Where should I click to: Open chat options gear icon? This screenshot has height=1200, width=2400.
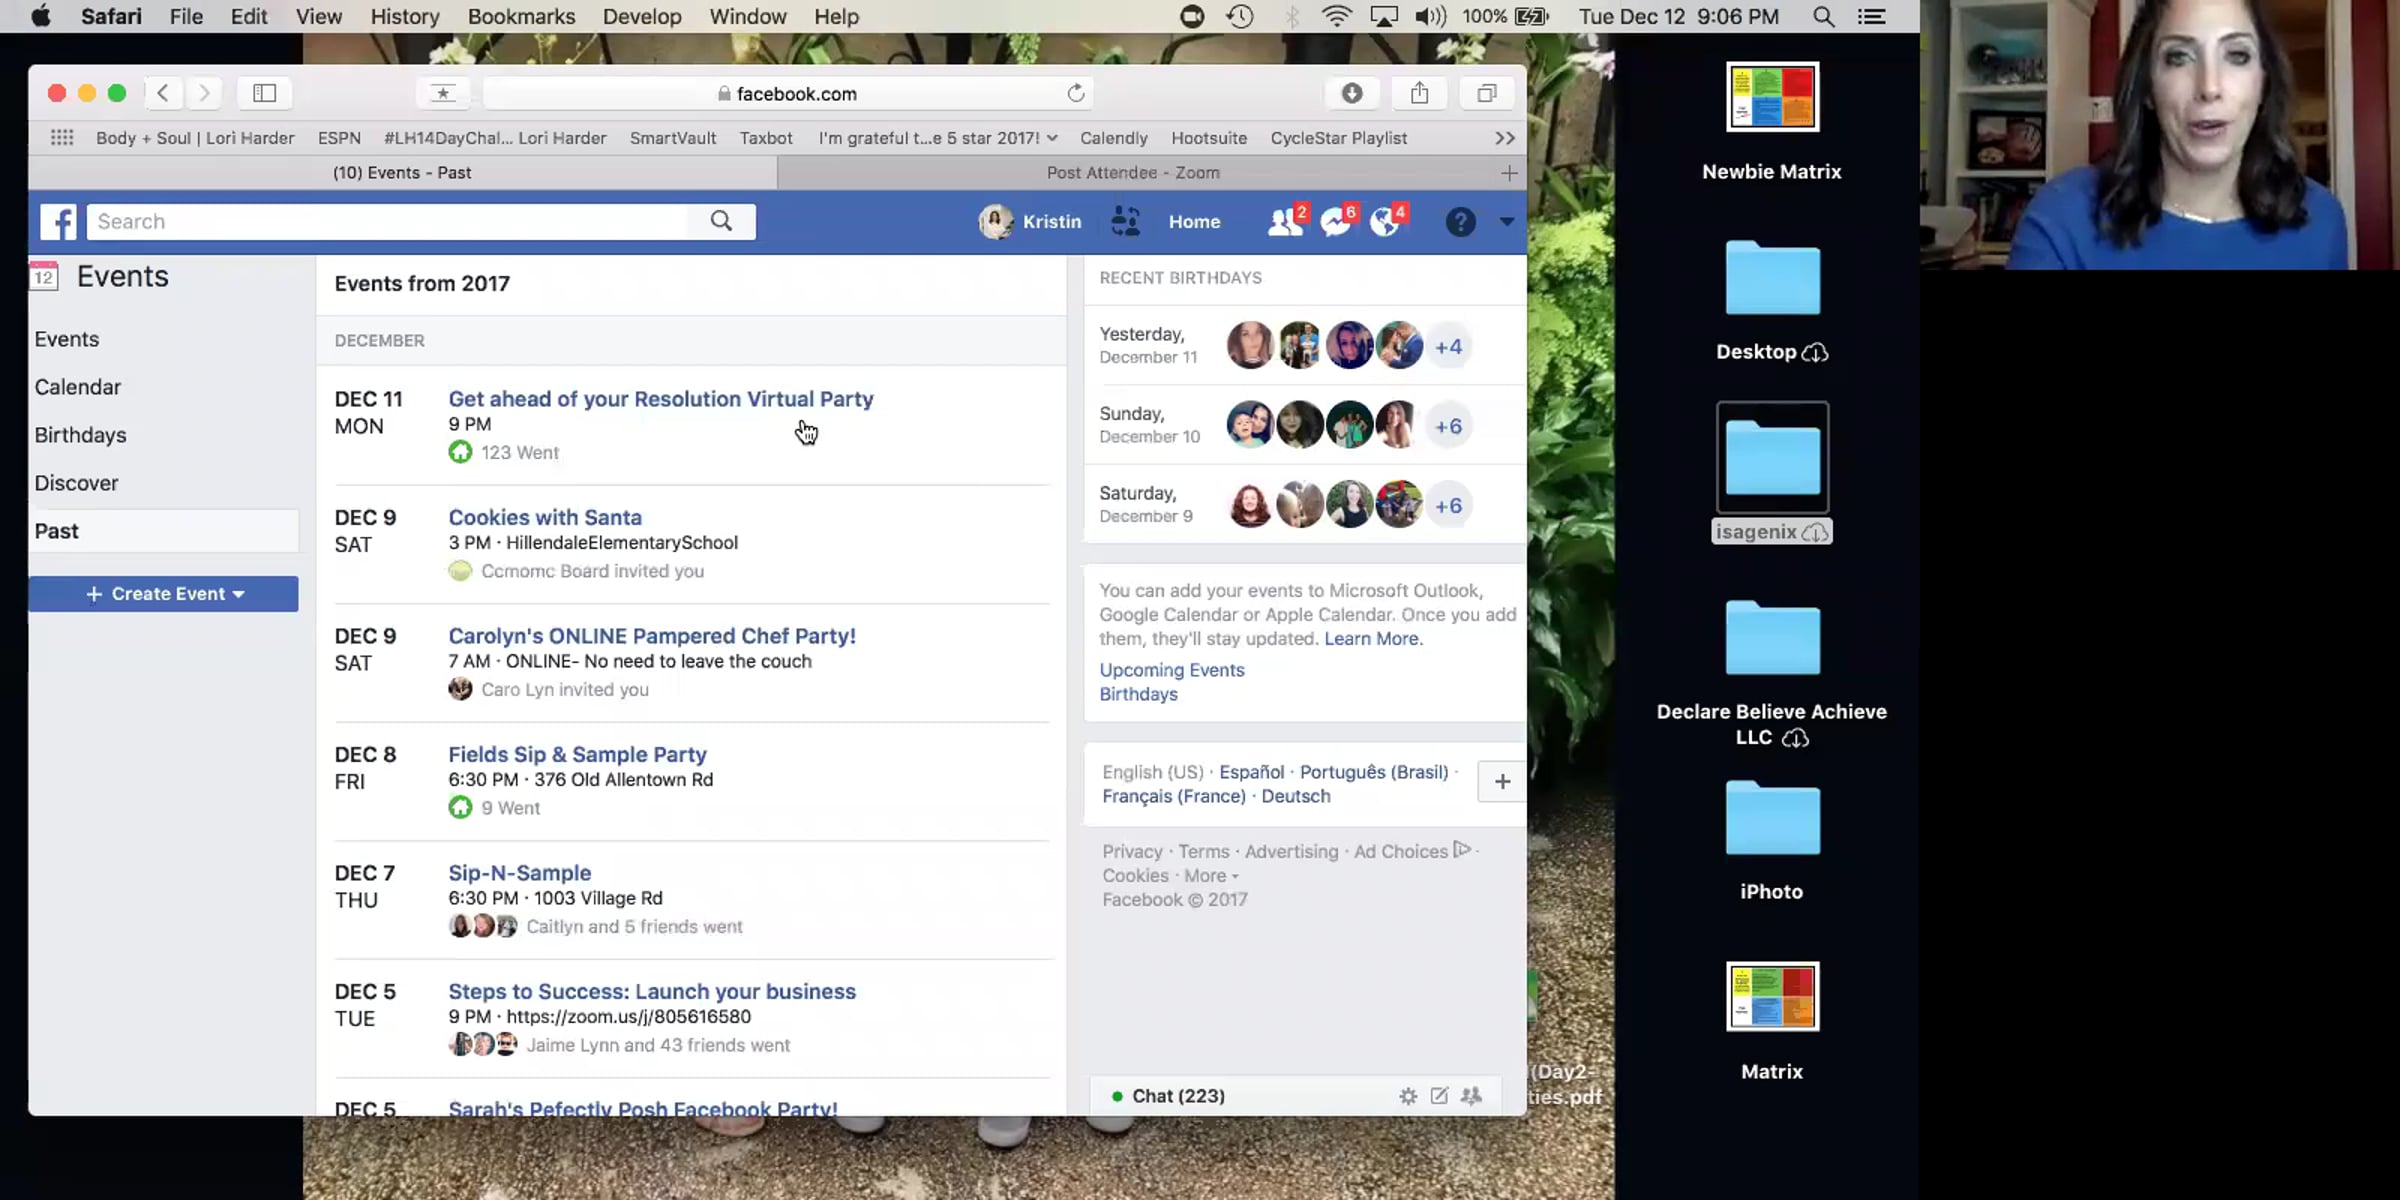pyautogui.click(x=1408, y=1096)
